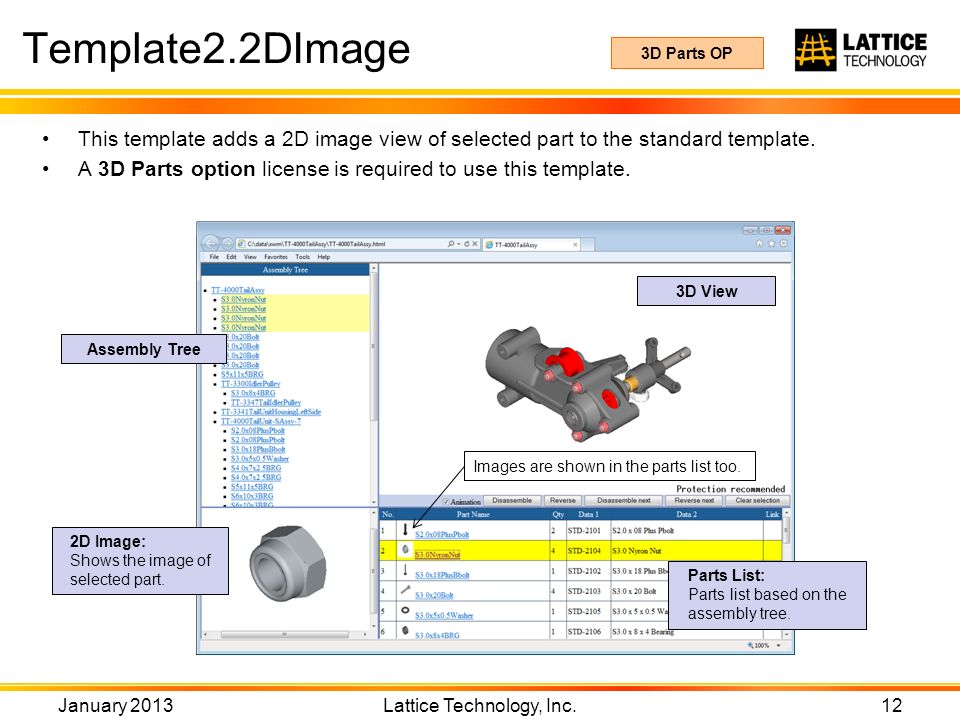
Task: Open S2.0x08PlusPbolt link in parts list
Action: (x=442, y=534)
